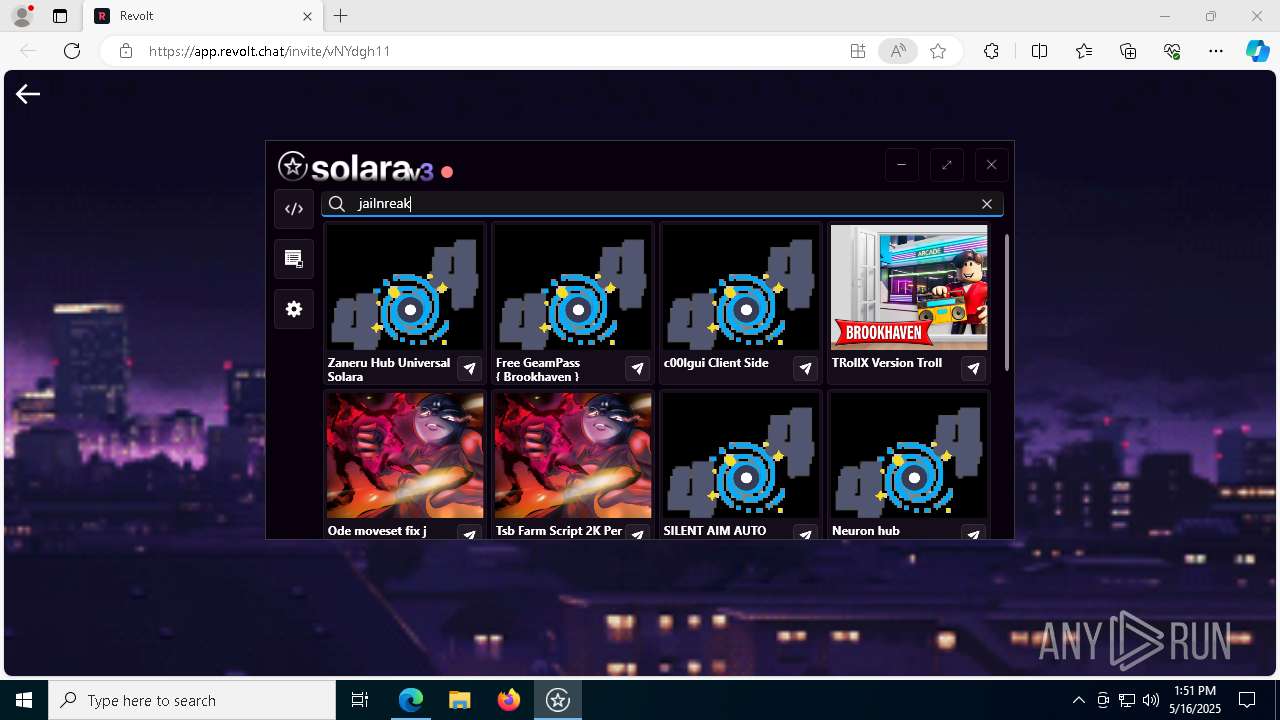Click the Solara v3 logo
This screenshot has height=720, width=1280.
pyautogui.click(x=356, y=167)
